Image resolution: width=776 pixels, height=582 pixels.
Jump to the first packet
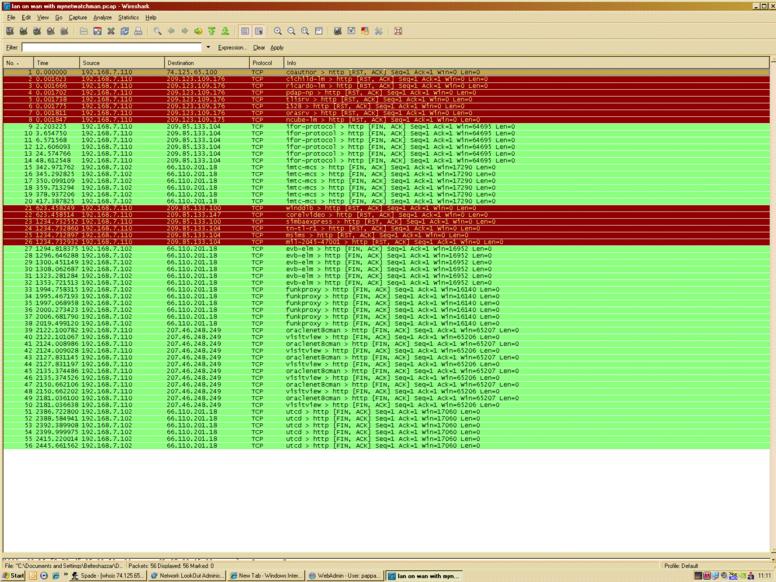click(x=212, y=31)
